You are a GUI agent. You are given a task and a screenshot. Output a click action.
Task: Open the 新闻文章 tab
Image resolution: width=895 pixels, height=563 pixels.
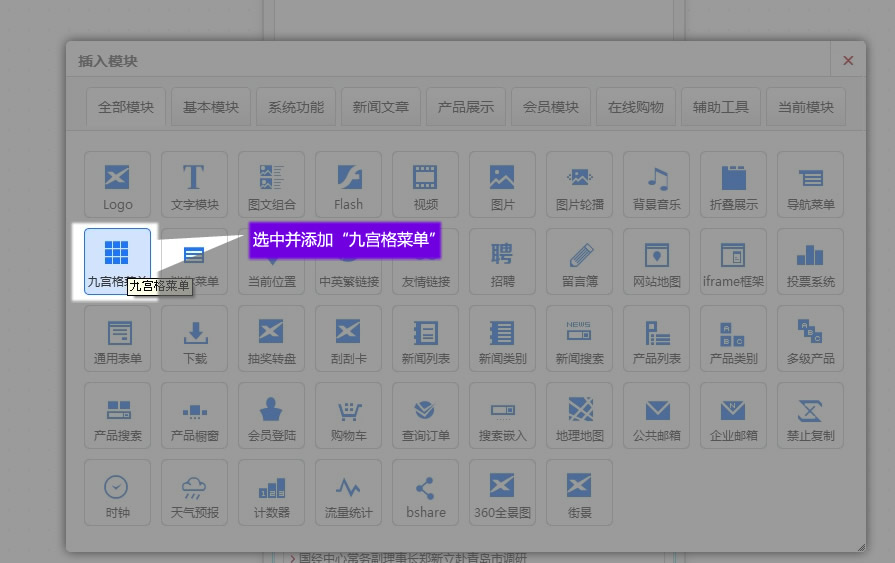380,107
